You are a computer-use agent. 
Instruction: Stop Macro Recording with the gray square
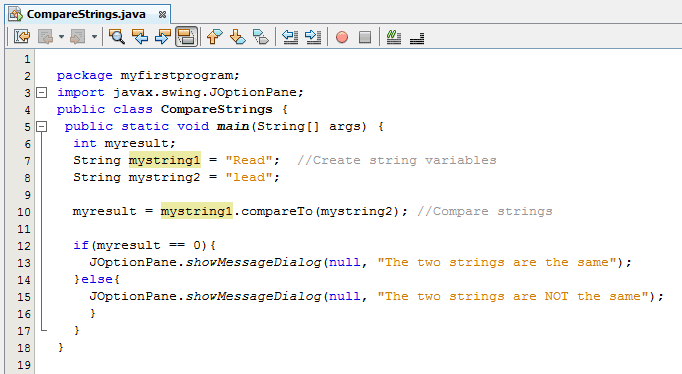tap(365, 37)
